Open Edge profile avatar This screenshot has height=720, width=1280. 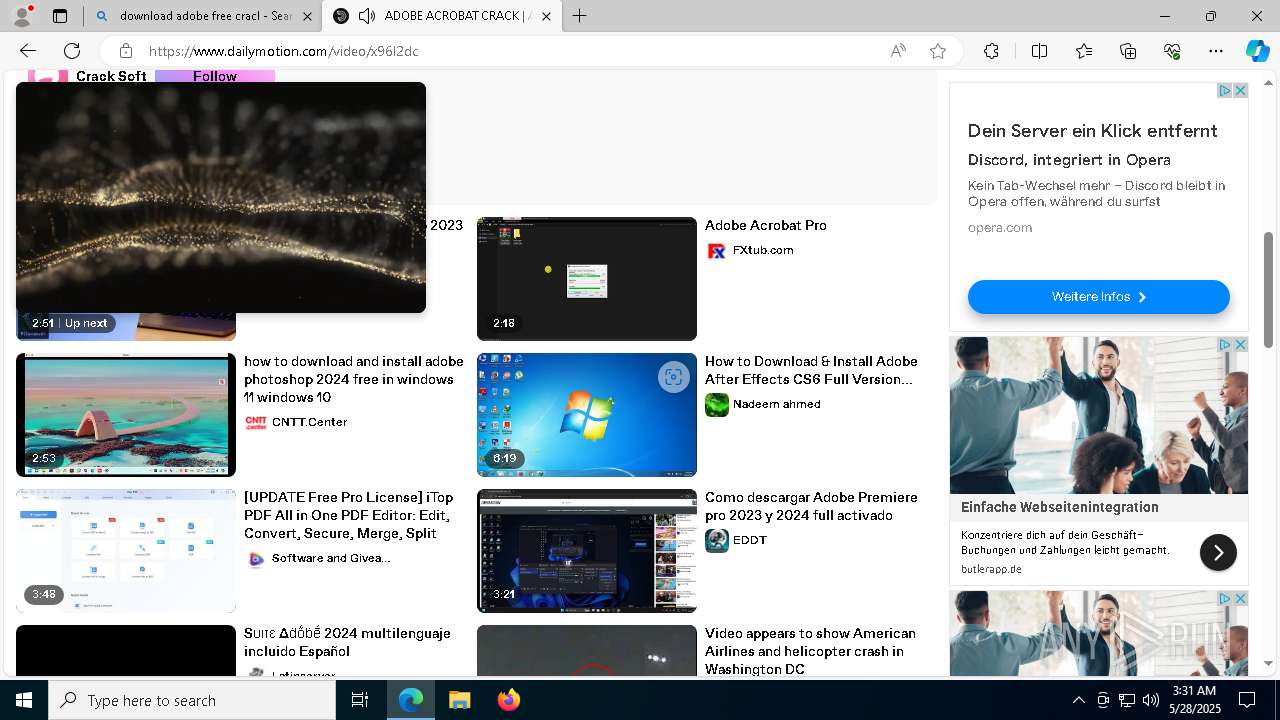tap(22, 16)
